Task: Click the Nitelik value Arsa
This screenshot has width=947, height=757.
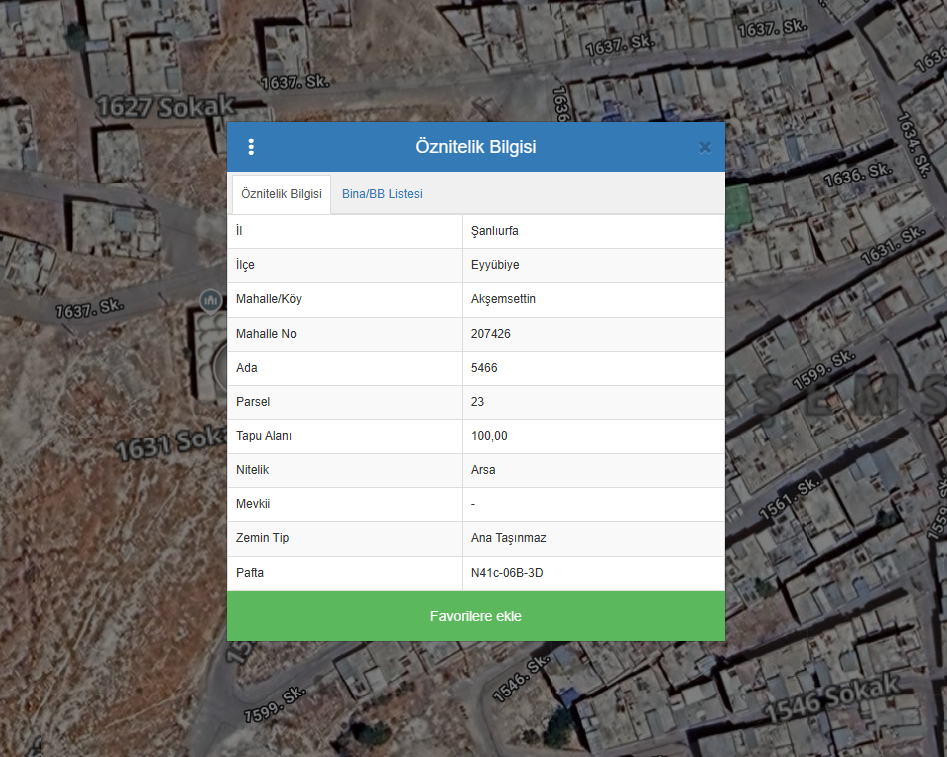Action: point(483,470)
